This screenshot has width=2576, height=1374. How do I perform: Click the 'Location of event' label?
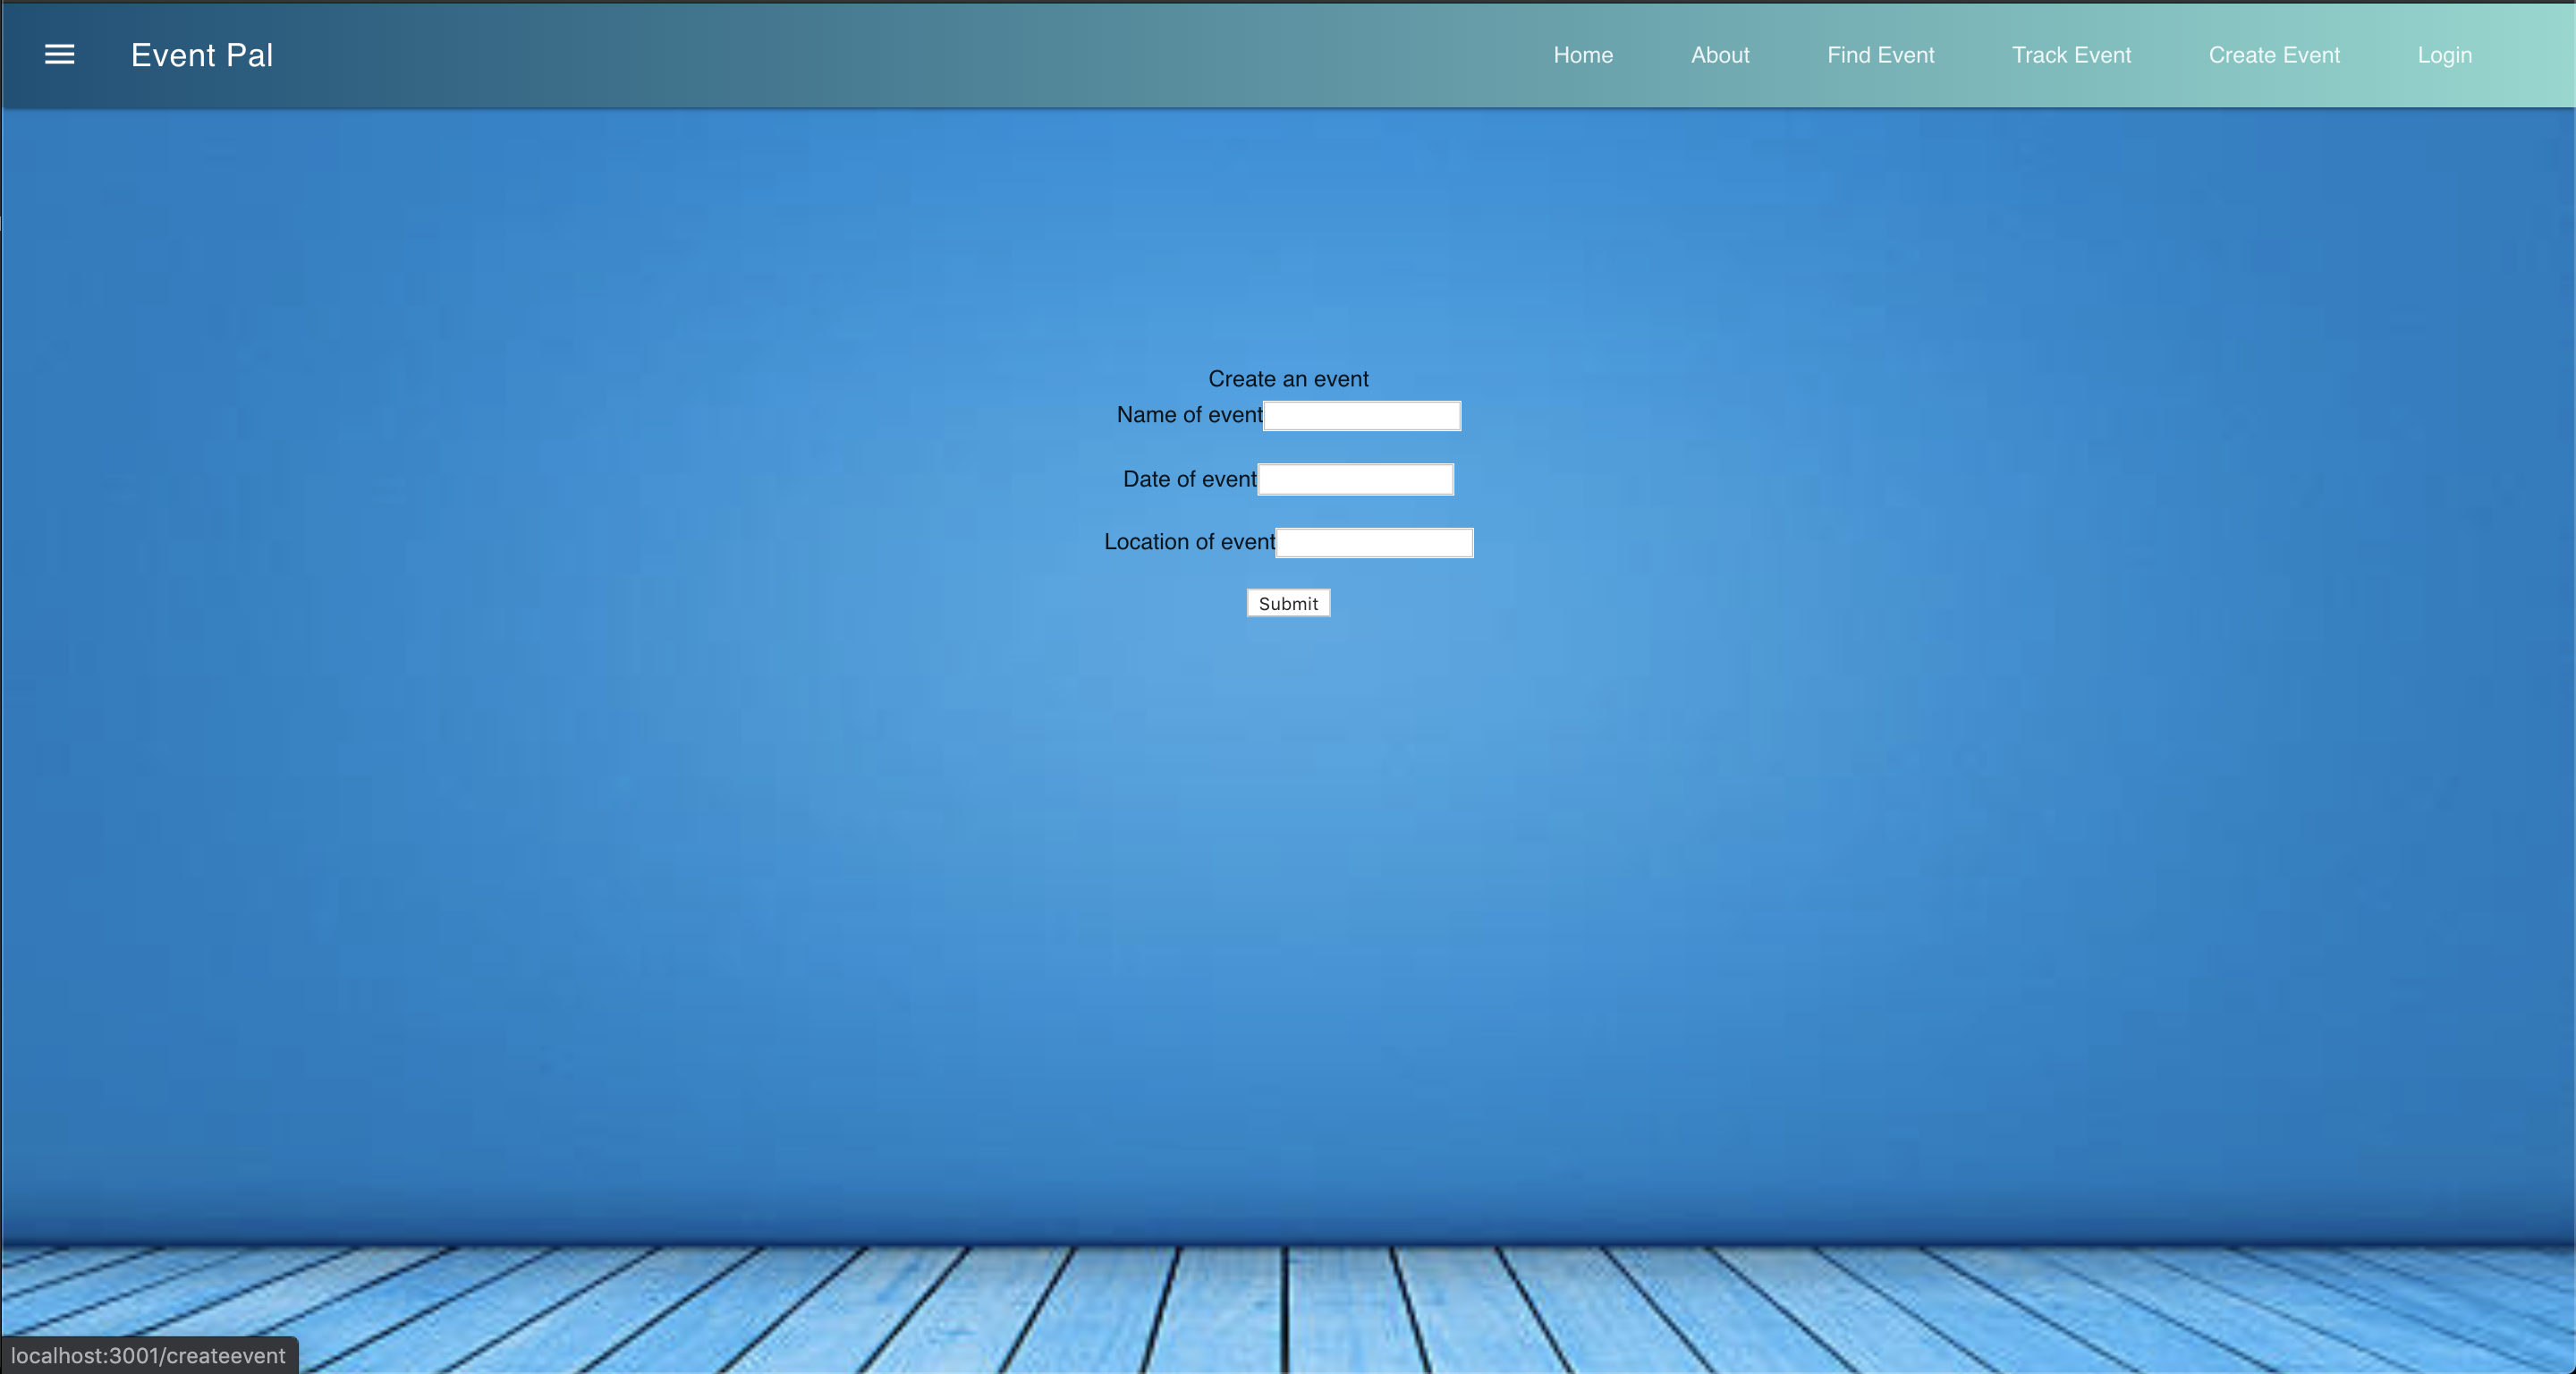[x=1188, y=542]
